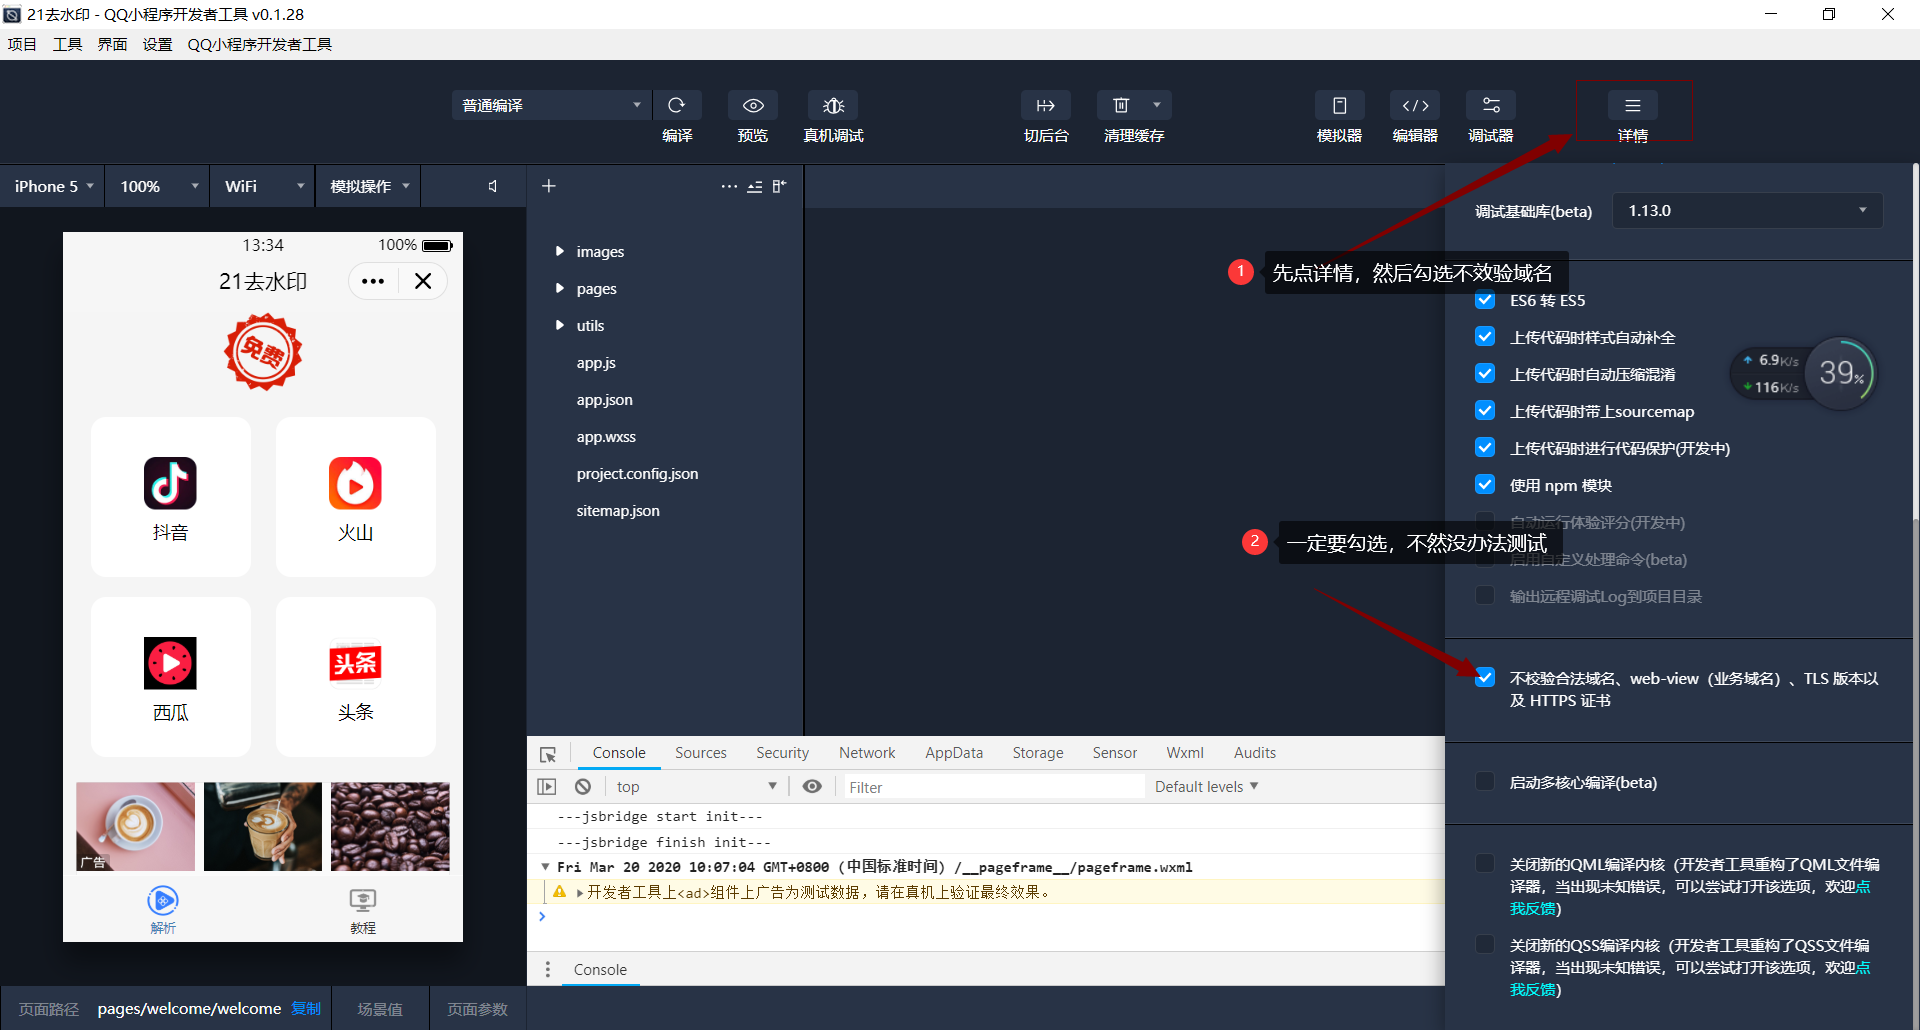Start real device debugging (bug icon)
Viewport: 1920px width, 1030px height.
click(x=833, y=106)
